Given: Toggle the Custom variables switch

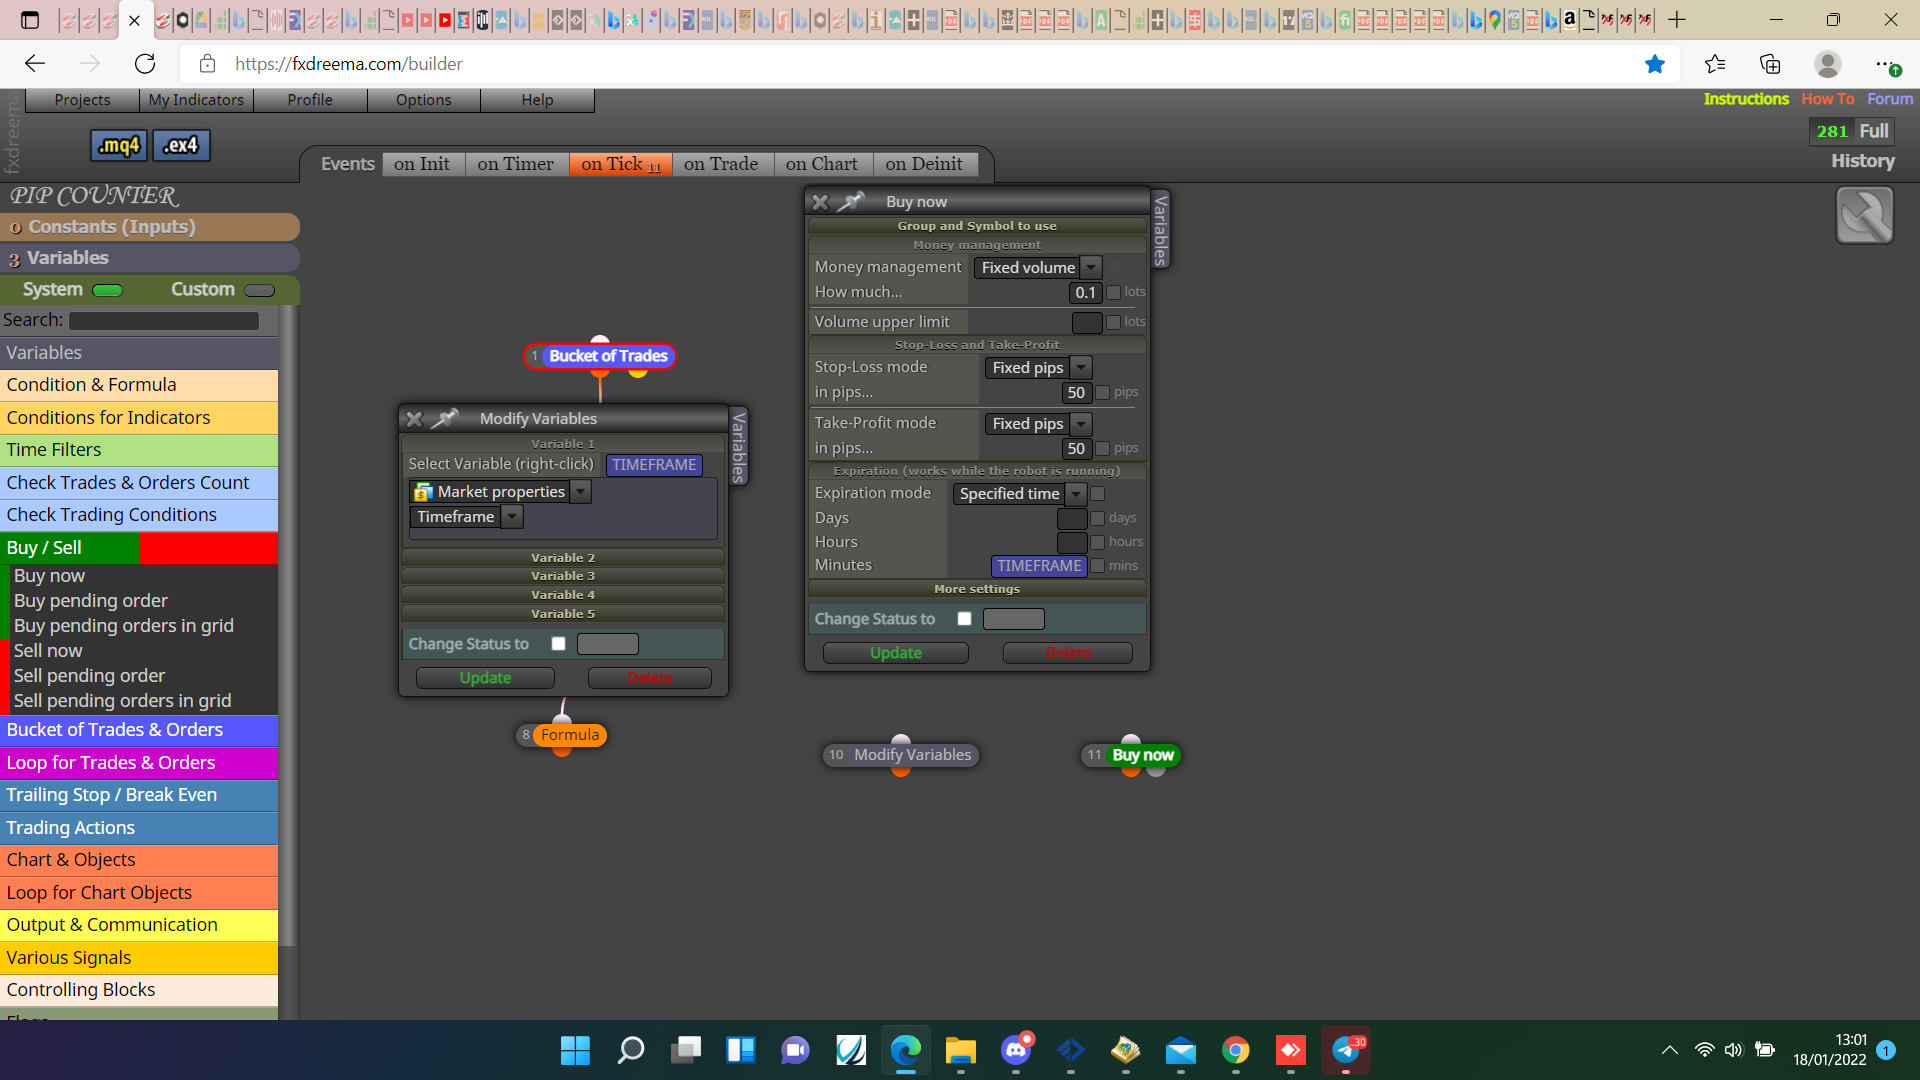Looking at the screenshot, I should pos(259,291).
